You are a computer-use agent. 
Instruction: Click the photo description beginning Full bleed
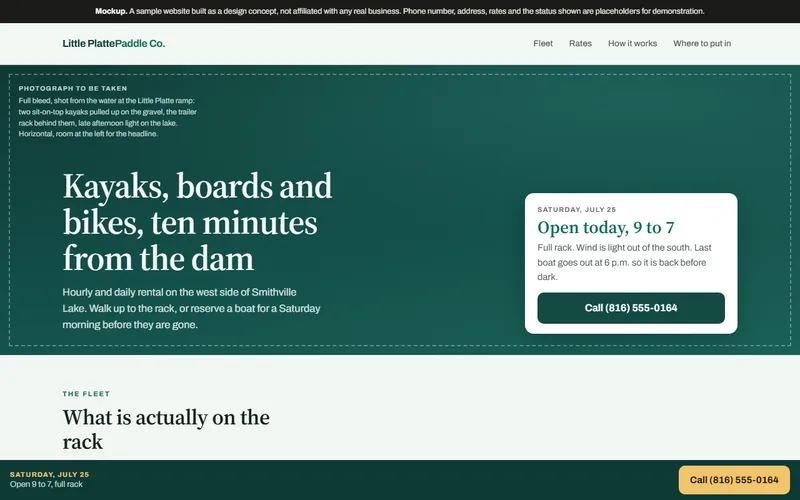click(108, 117)
